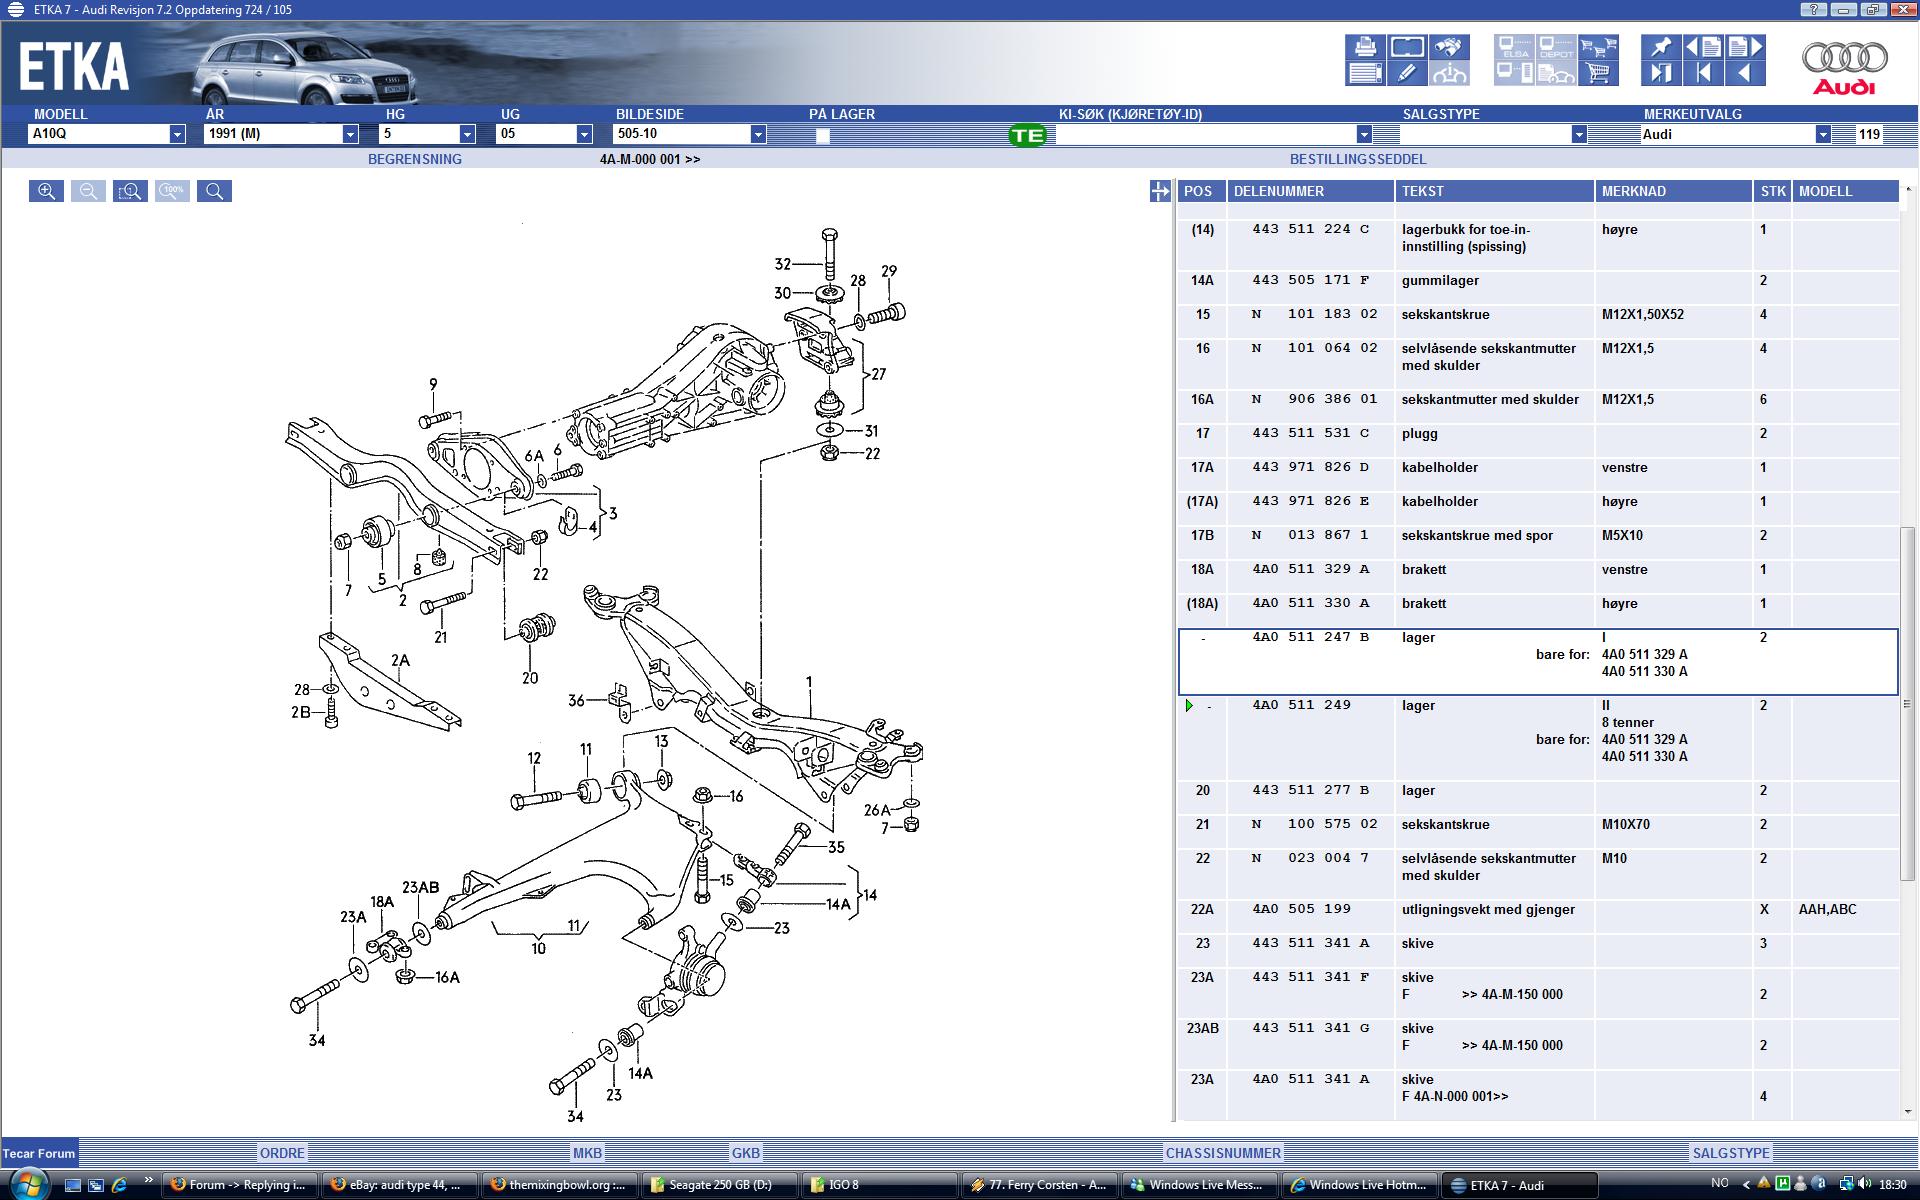
Task: Expand the KI-SØK vehicle ID dropdown
Action: click(1364, 134)
